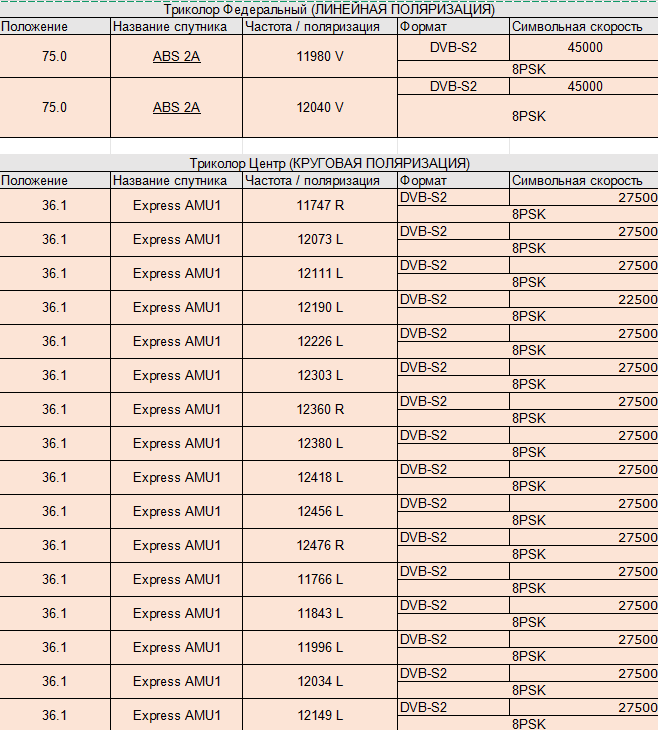Open the ABS 2A link beside 11980 V

click(x=176, y=56)
